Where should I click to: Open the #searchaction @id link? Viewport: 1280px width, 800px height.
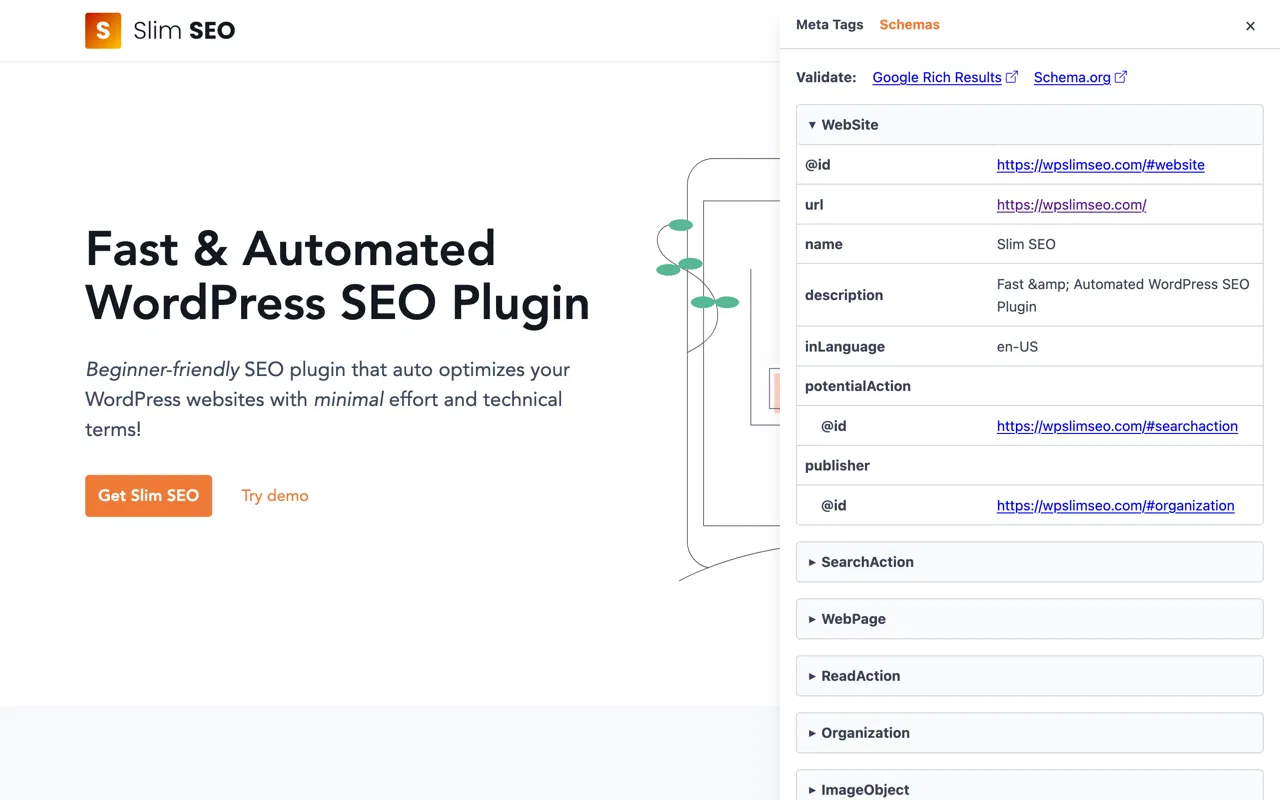pos(1117,426)
